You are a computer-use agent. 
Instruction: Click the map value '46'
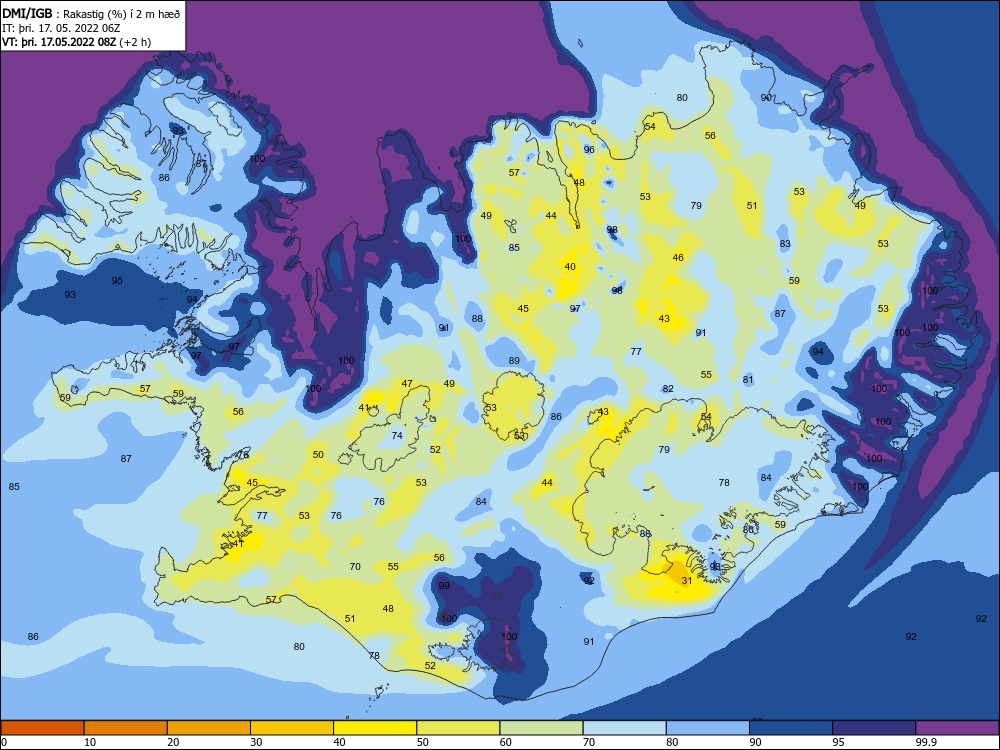678,258
